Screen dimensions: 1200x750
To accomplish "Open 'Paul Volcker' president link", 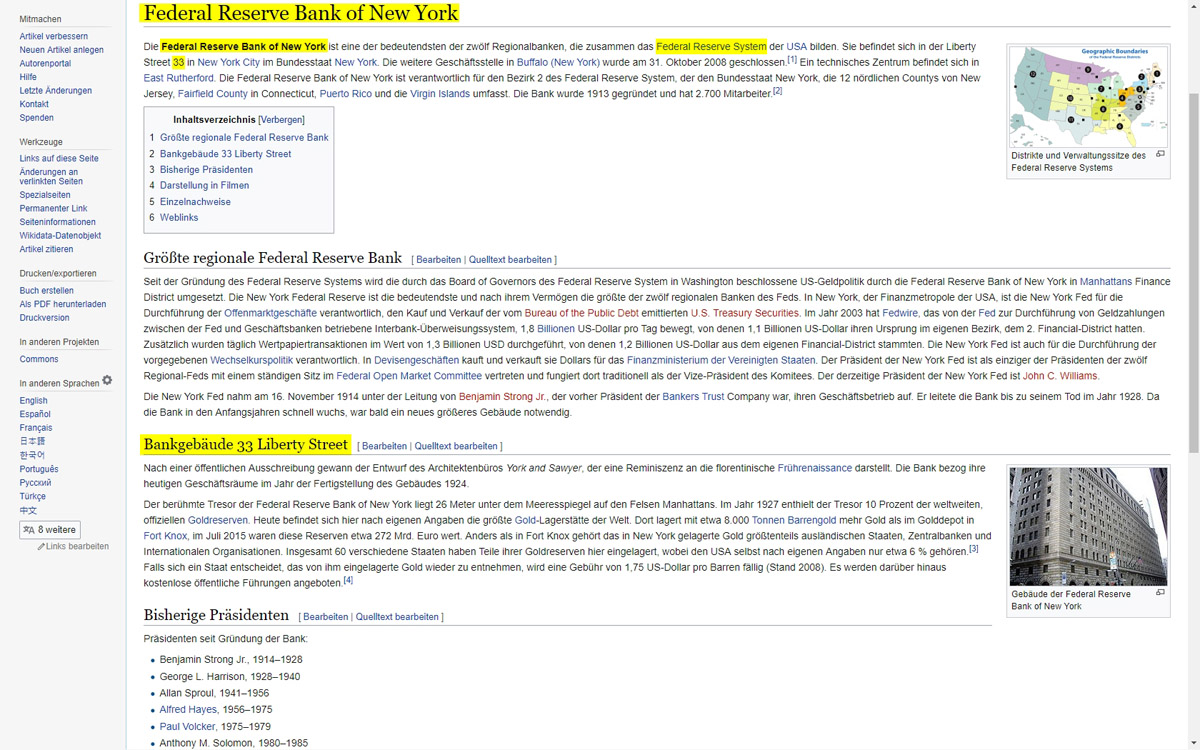I will point(187,727).
